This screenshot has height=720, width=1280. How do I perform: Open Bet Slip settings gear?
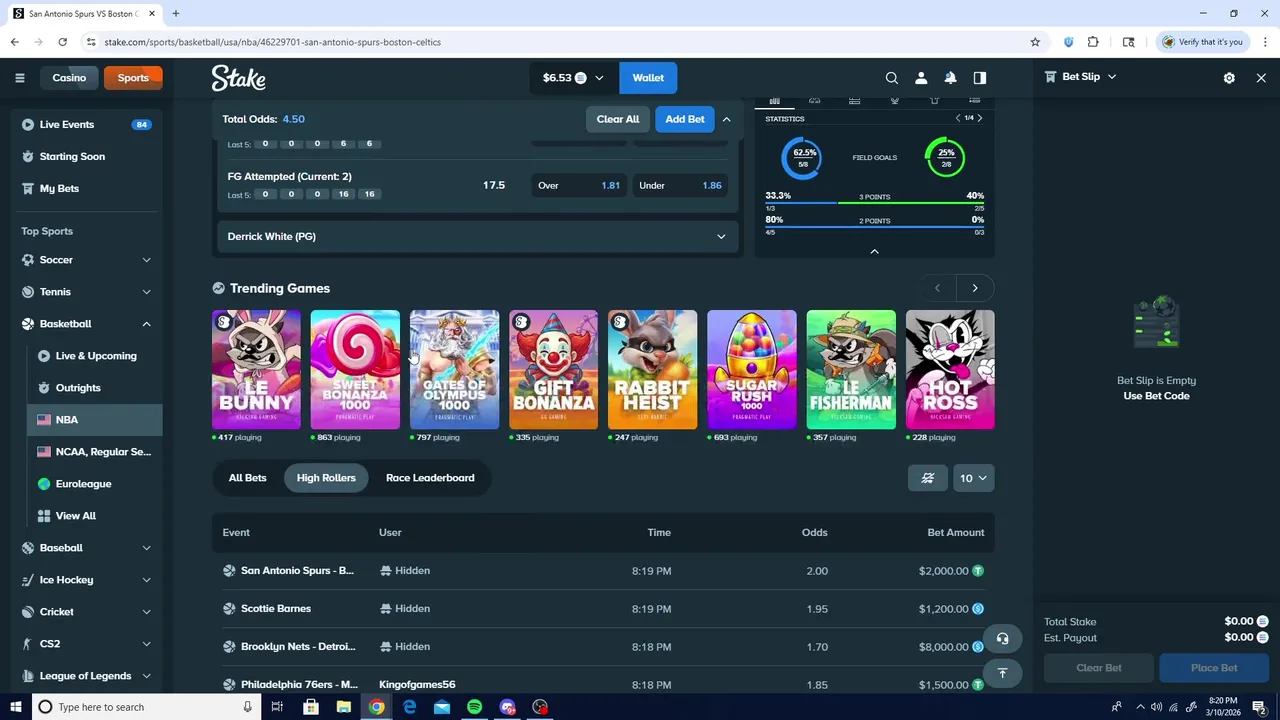pyautogui.click(x=1229, y=77)
